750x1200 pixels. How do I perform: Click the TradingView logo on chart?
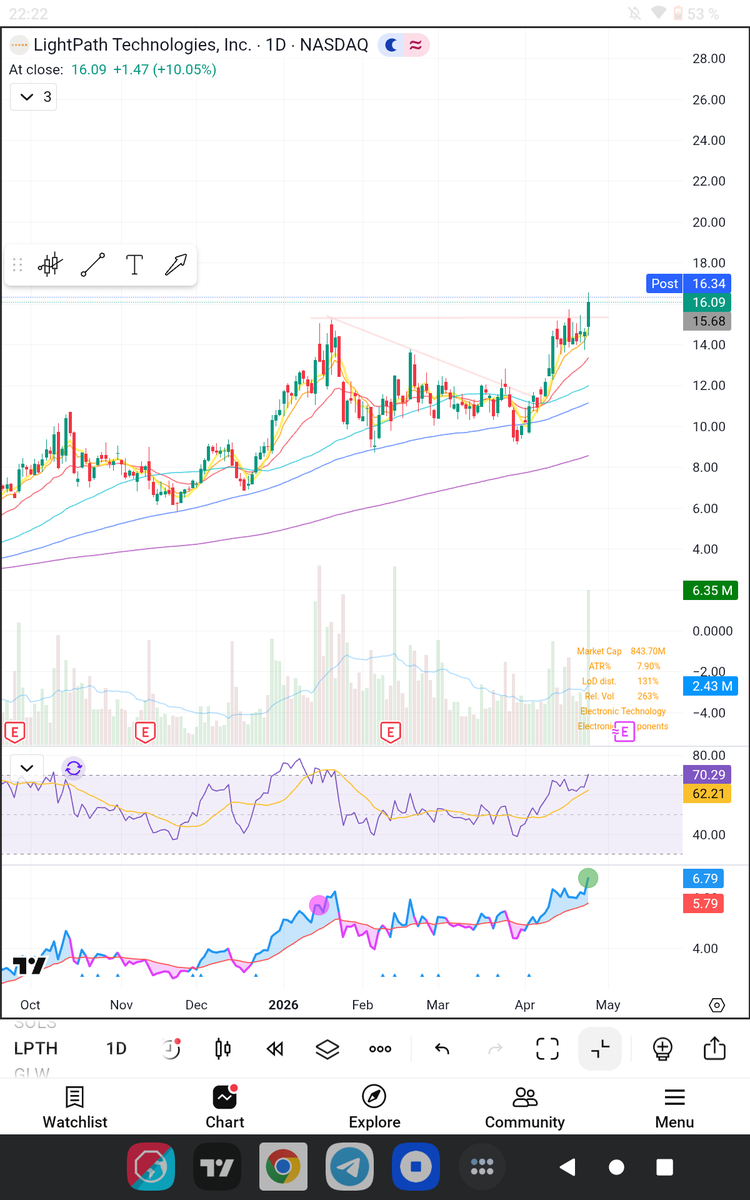29,966
